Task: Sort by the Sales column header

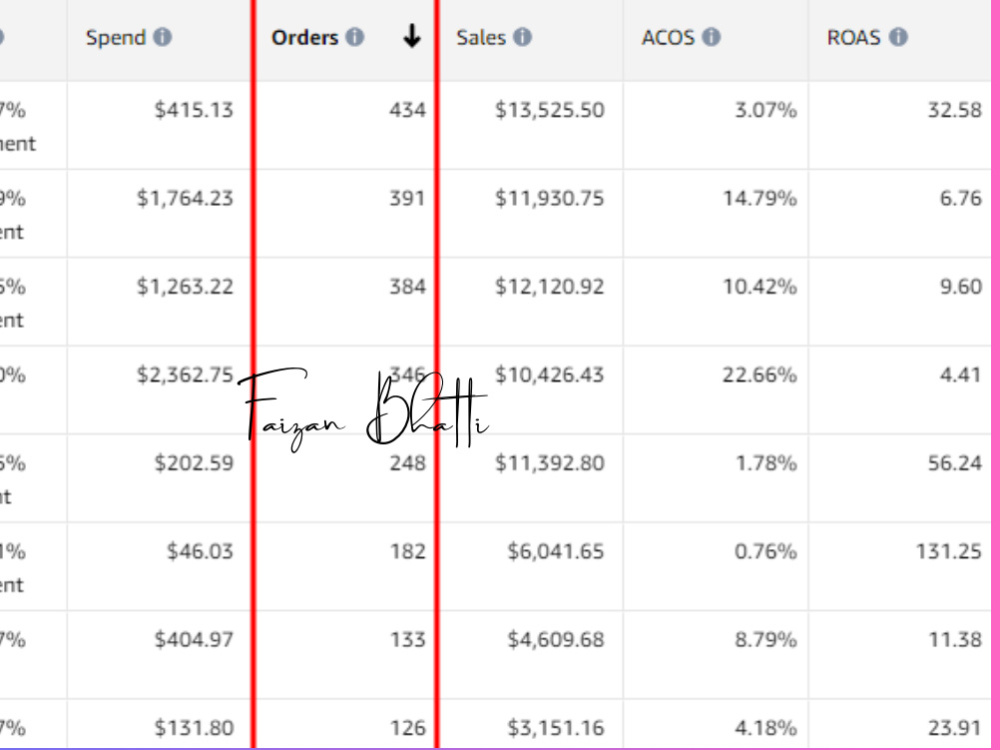Action: [481, 38]
